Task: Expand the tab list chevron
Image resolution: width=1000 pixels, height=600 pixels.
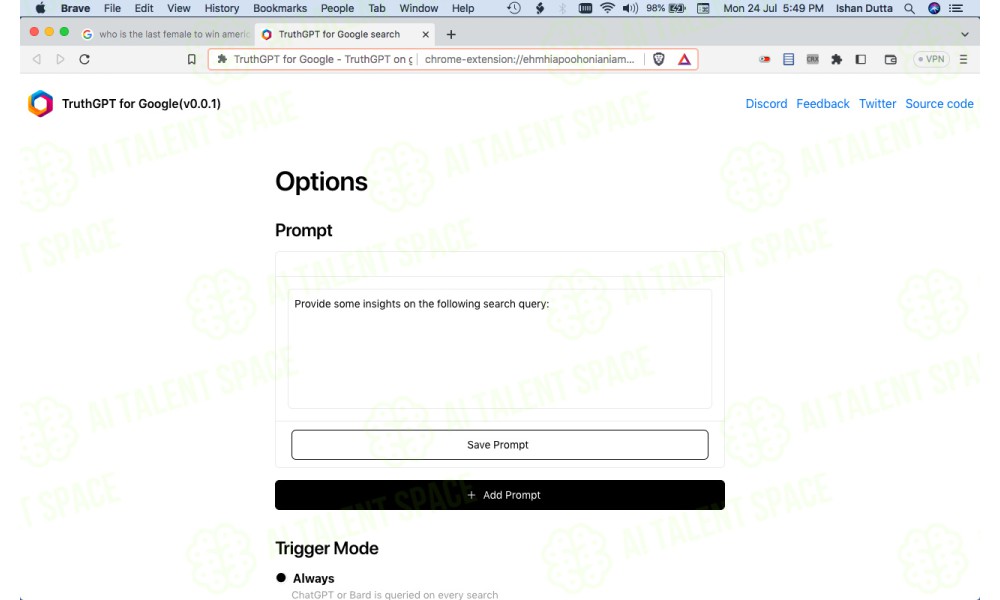Action: 965,34
